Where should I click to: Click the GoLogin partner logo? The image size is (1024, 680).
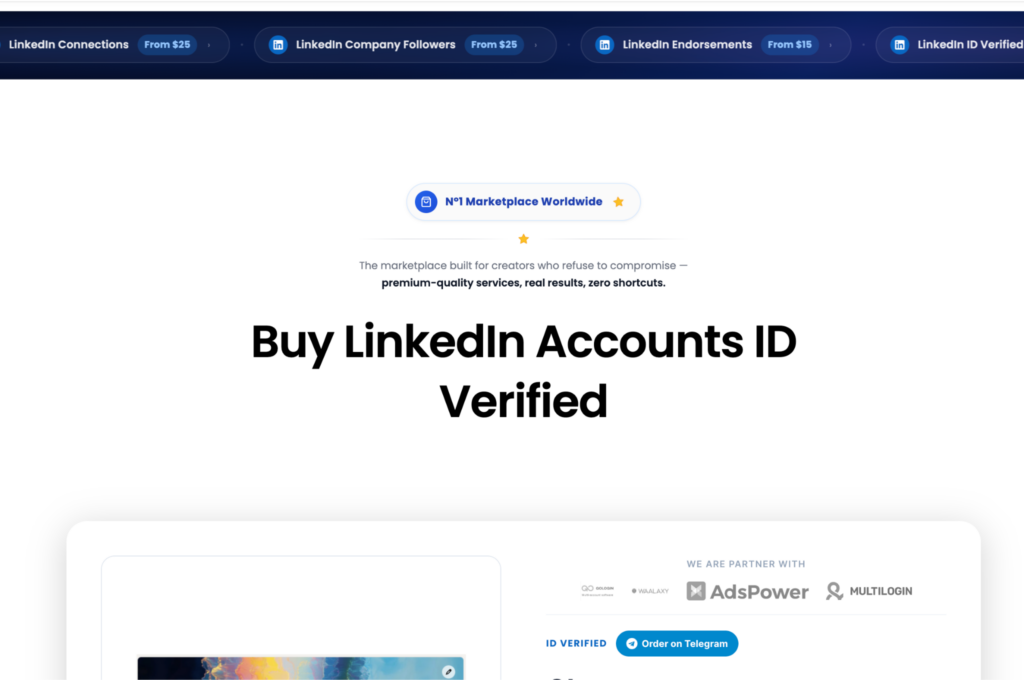[x=597, y=591]
